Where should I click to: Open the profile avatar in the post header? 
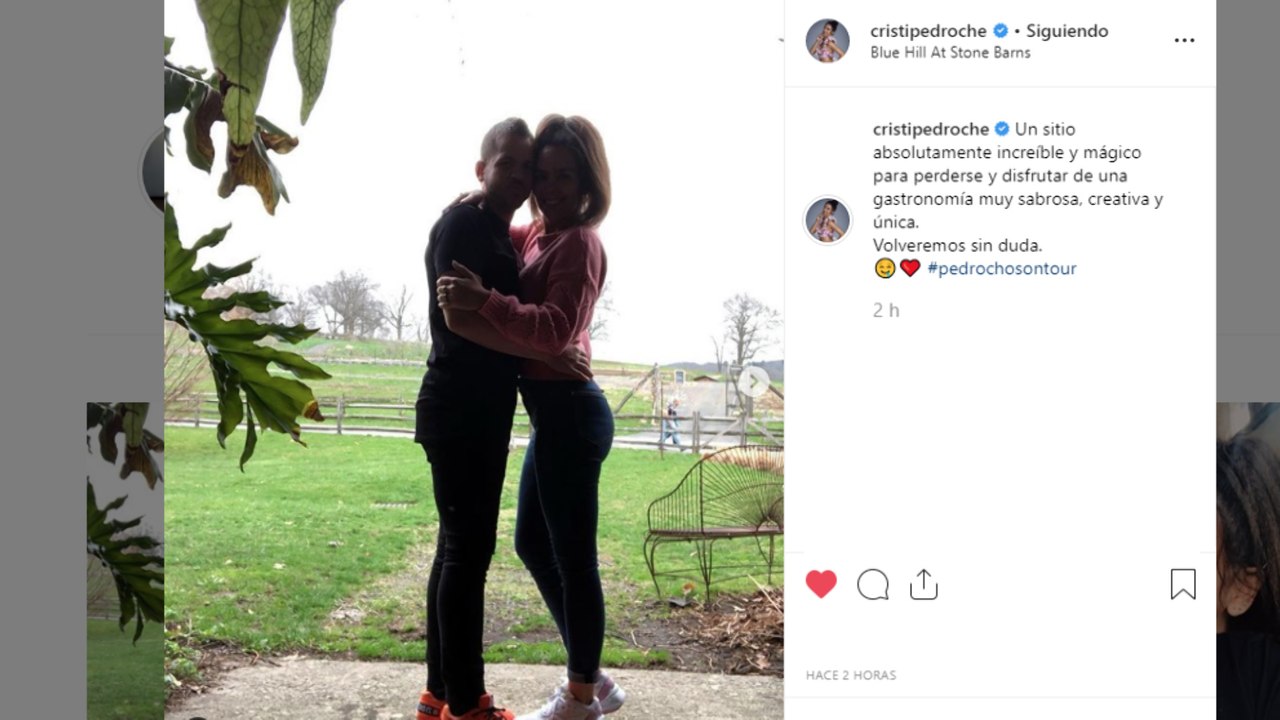pos(828,41)
